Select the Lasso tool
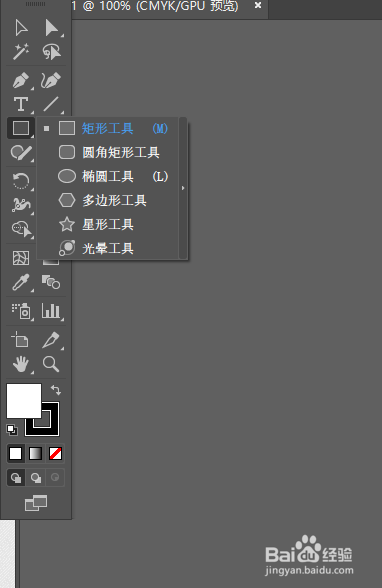382x588 pixels. coord(51,52)
